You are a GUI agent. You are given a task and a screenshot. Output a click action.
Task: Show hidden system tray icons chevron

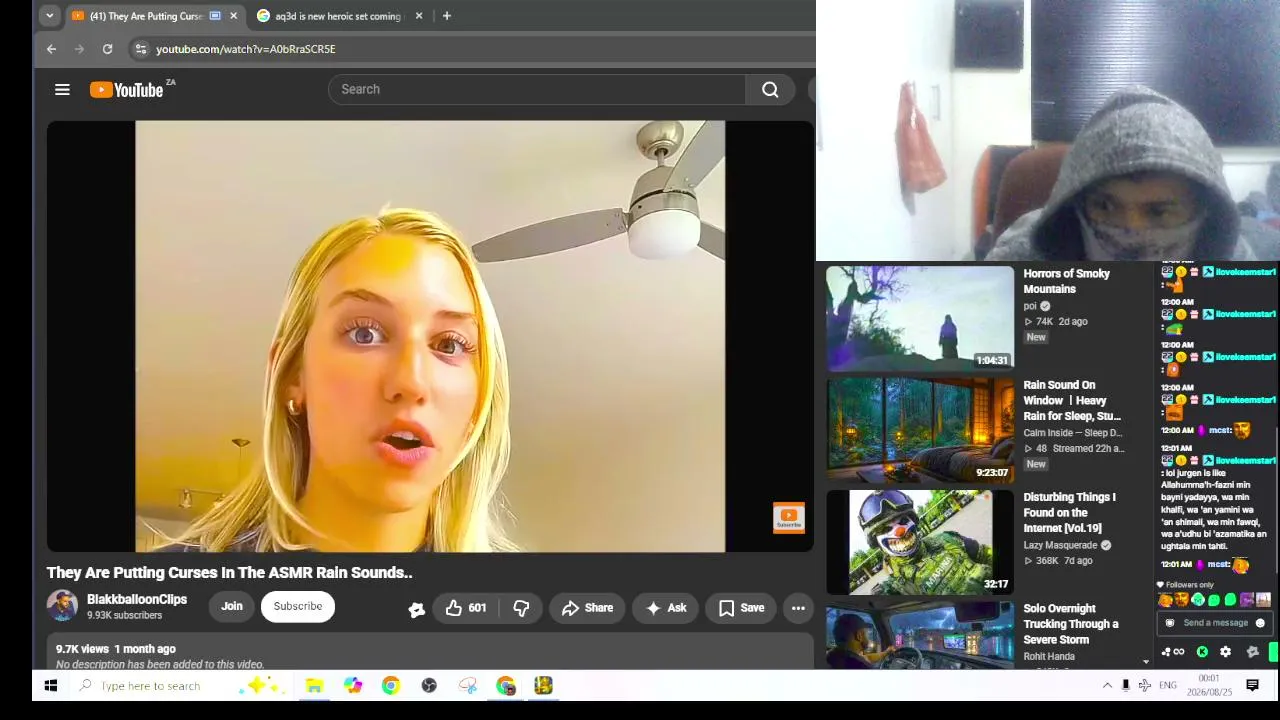[x=1107, y=686]
